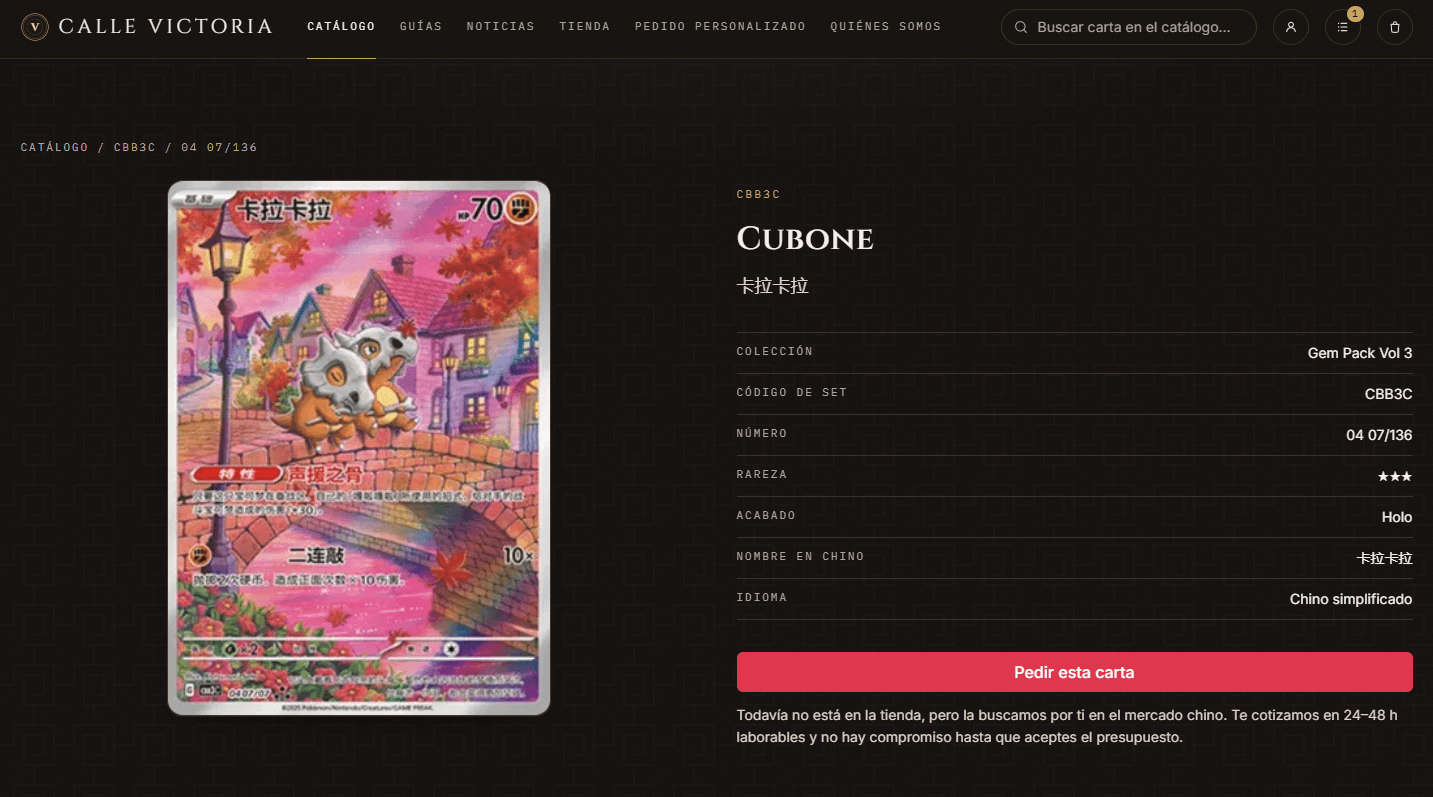Click the 'Holo' finish value
Viewport: 1433px width, 797px height.
click(x=1397, y=517)
